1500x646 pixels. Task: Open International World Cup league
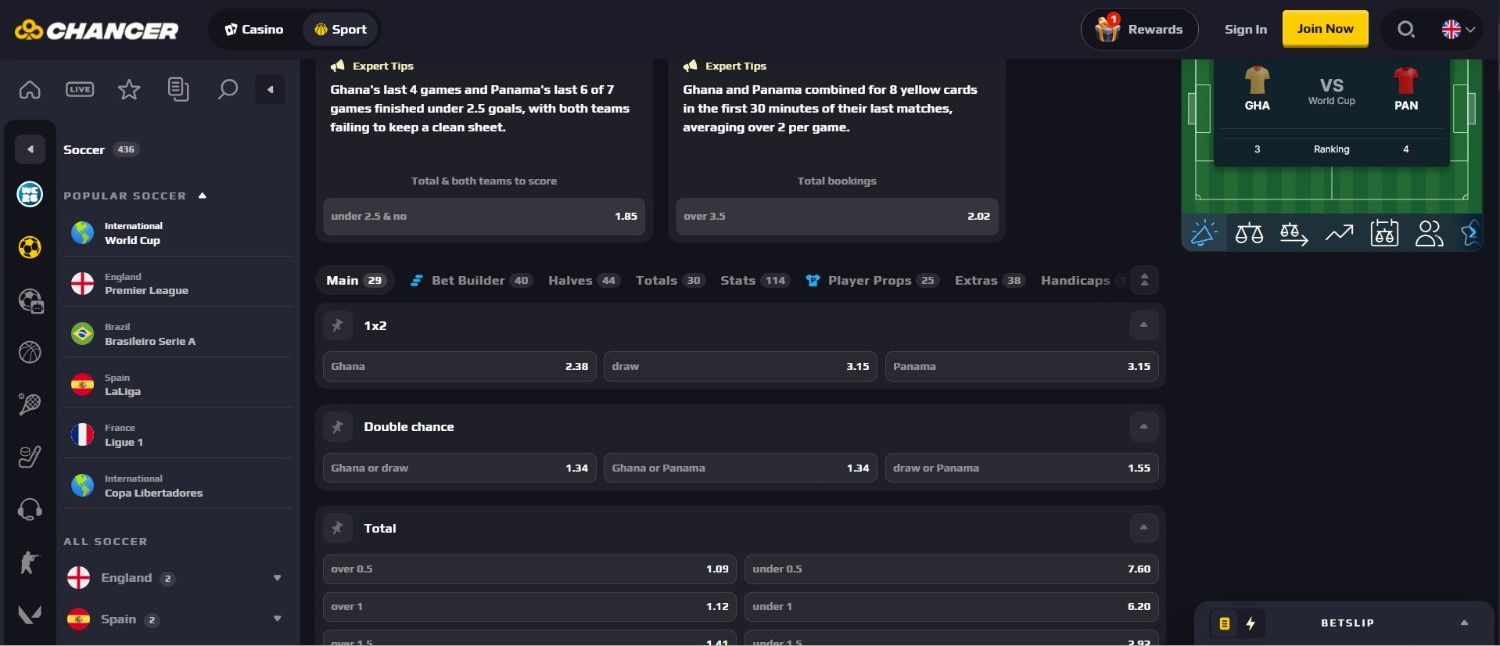point(178,233)
